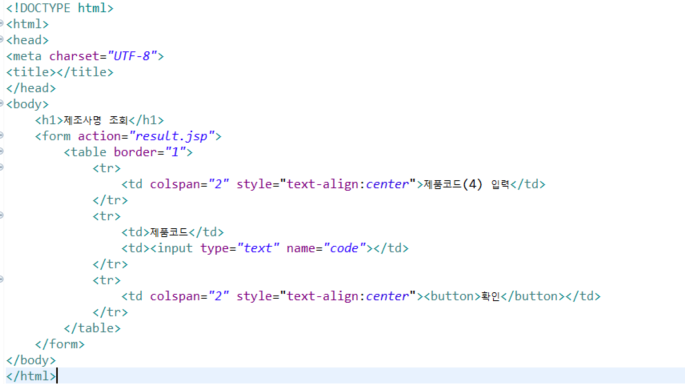Click the closing </form> tag
This screenshot has height=384, width=685.
pyautogui.click(x=60, y=344)
